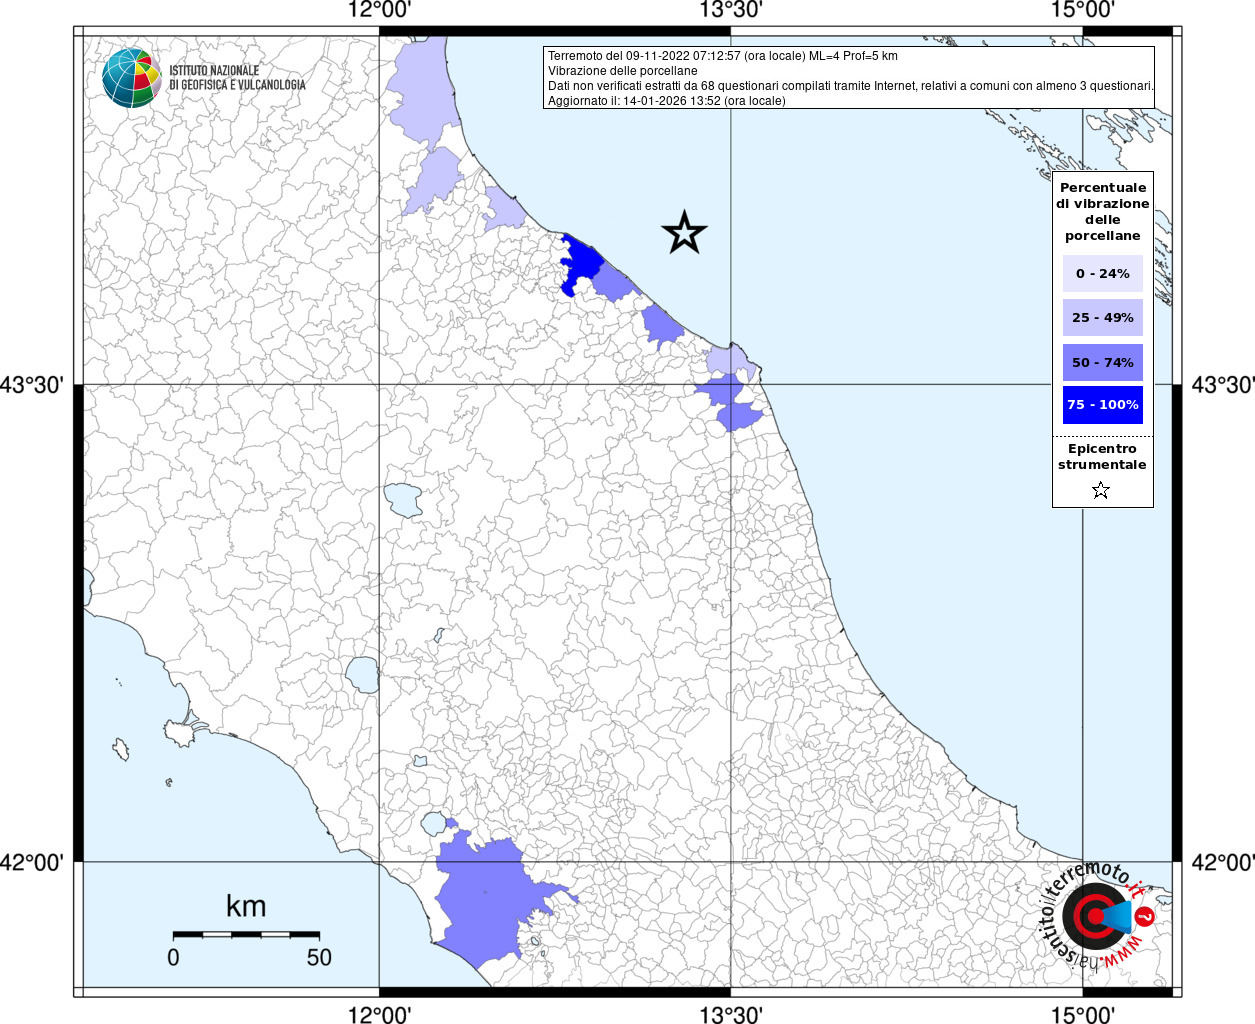Click the 15°00' label on bottom axis
The height and width of the screenshot is (1024, 1255).
(1083, 1014)
